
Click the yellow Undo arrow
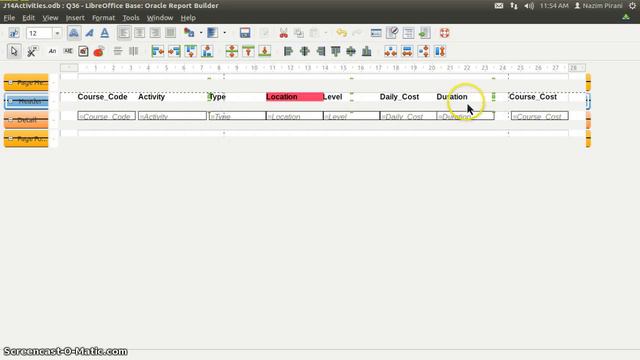(342, 33)
